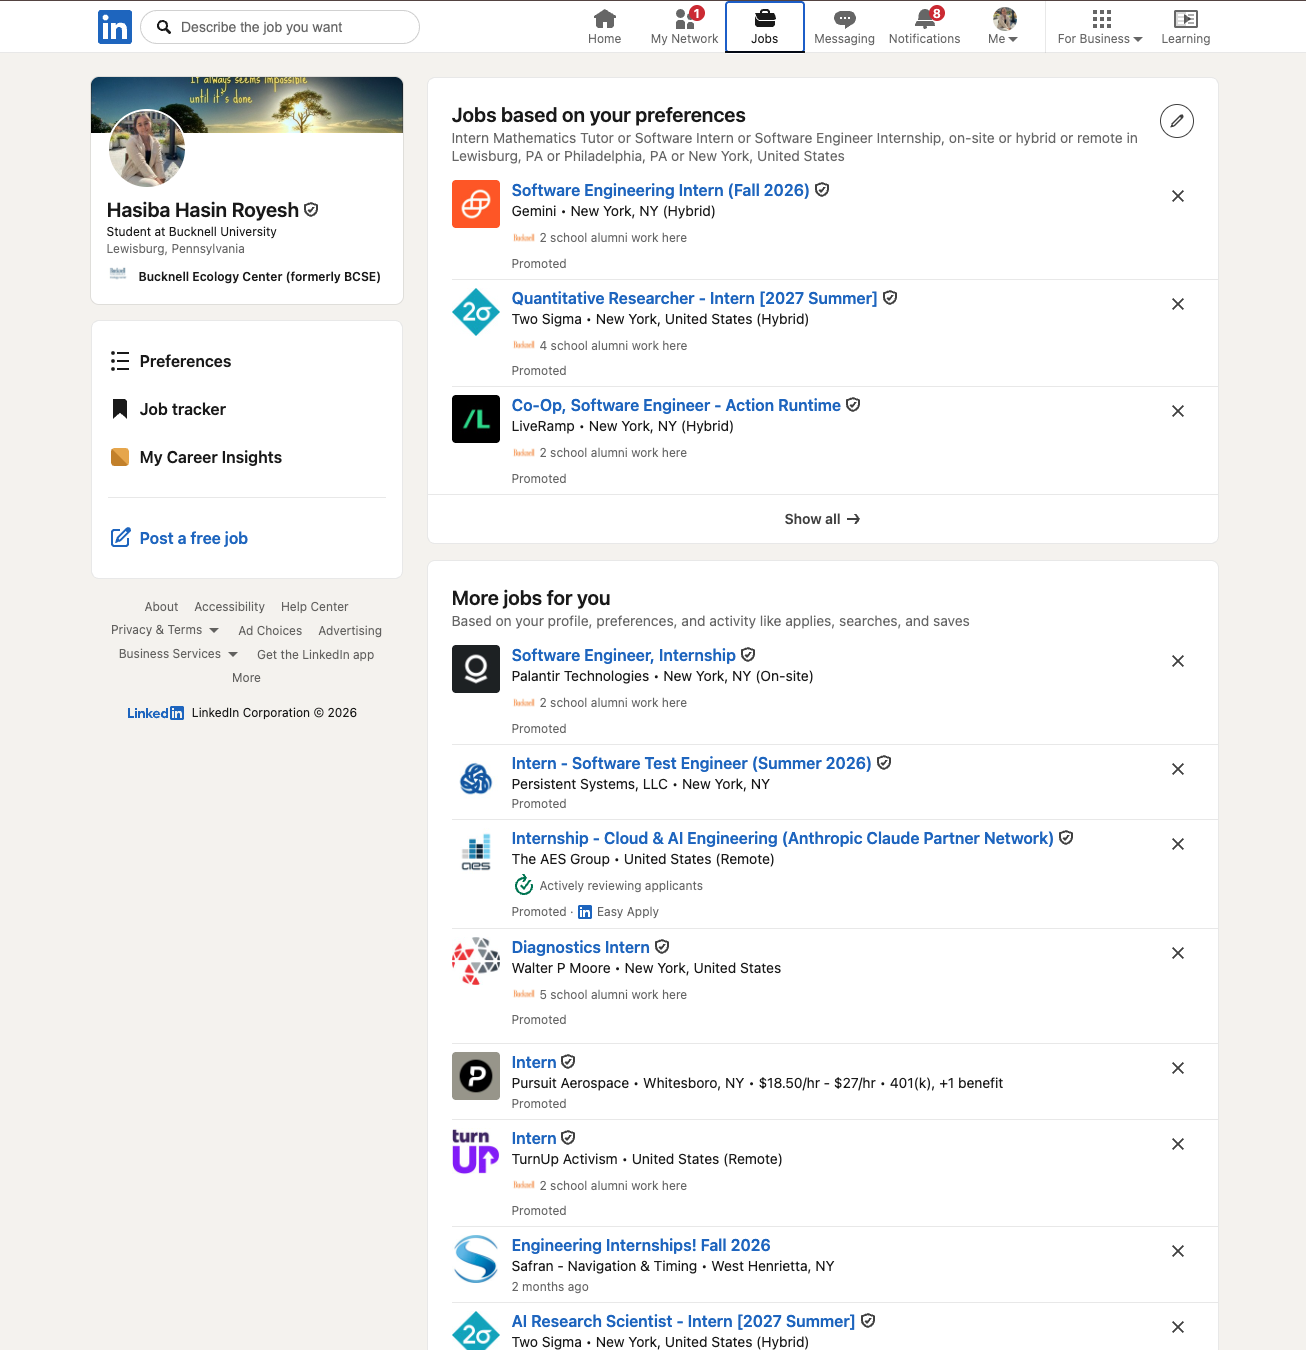Dismiss the Gemini Software Engineering Intern job
The image size is (1306, 1350).
[1178, 196]
